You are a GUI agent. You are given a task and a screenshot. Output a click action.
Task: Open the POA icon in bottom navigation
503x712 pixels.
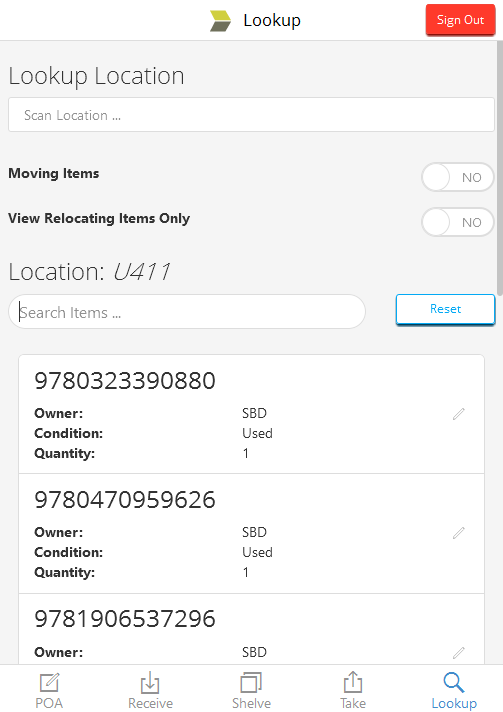point(49,682)
